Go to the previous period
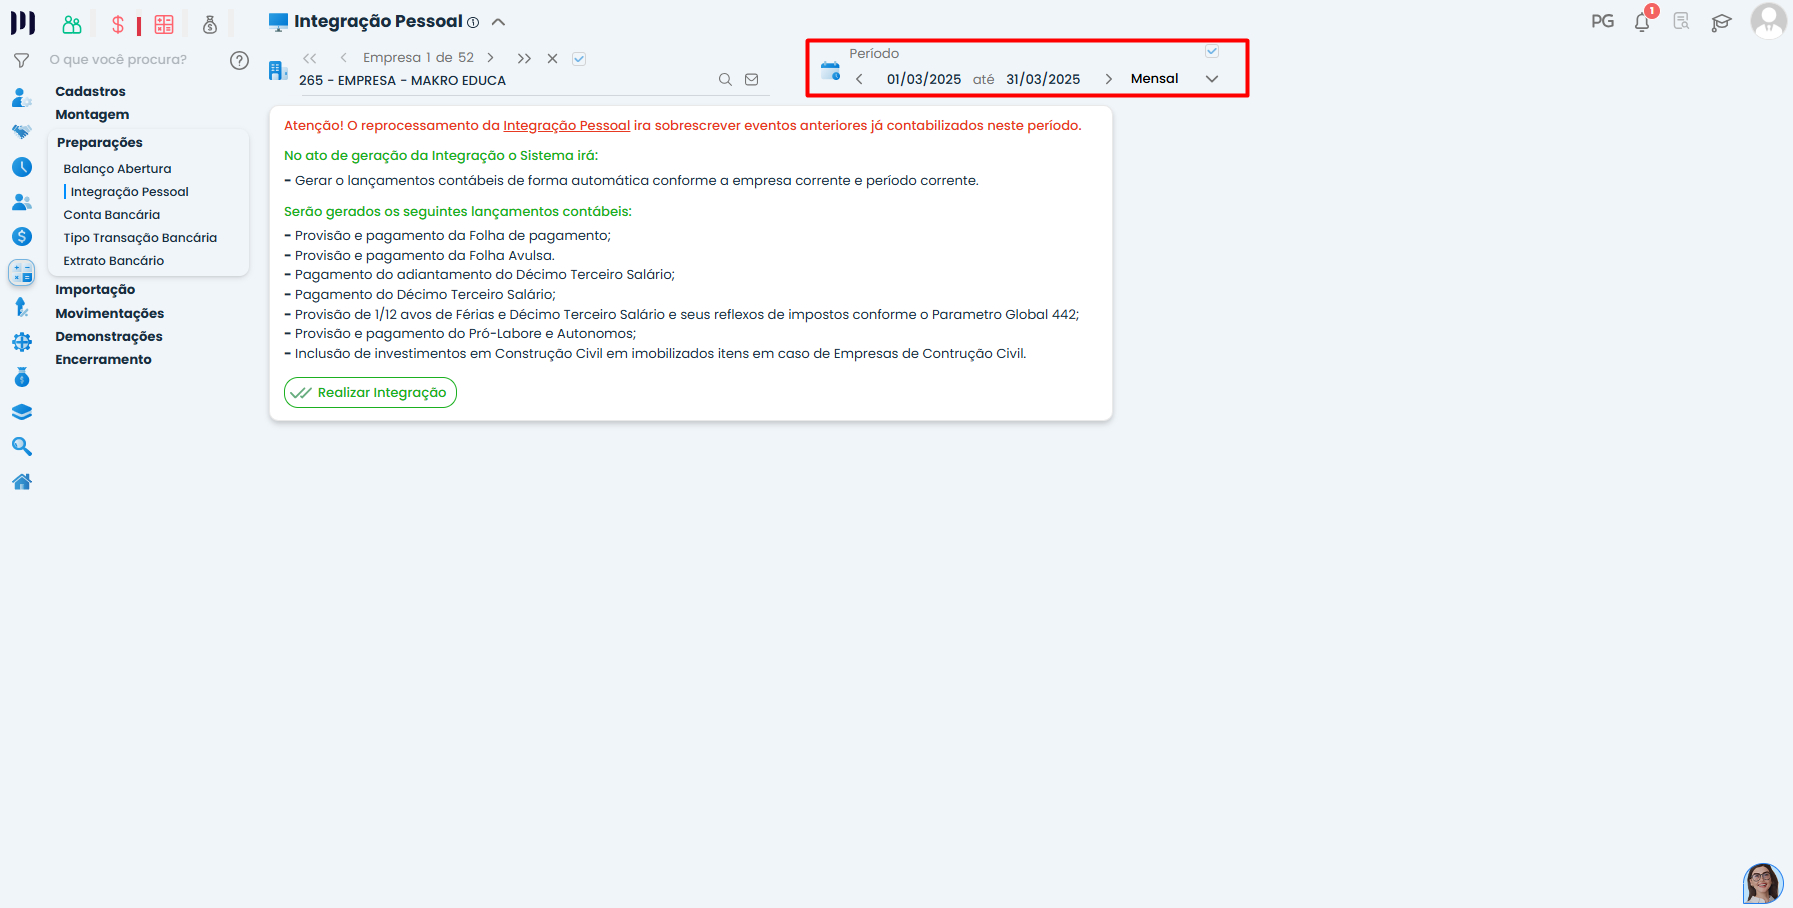Screen dimensions: 1793x908 tap(859, 79)
